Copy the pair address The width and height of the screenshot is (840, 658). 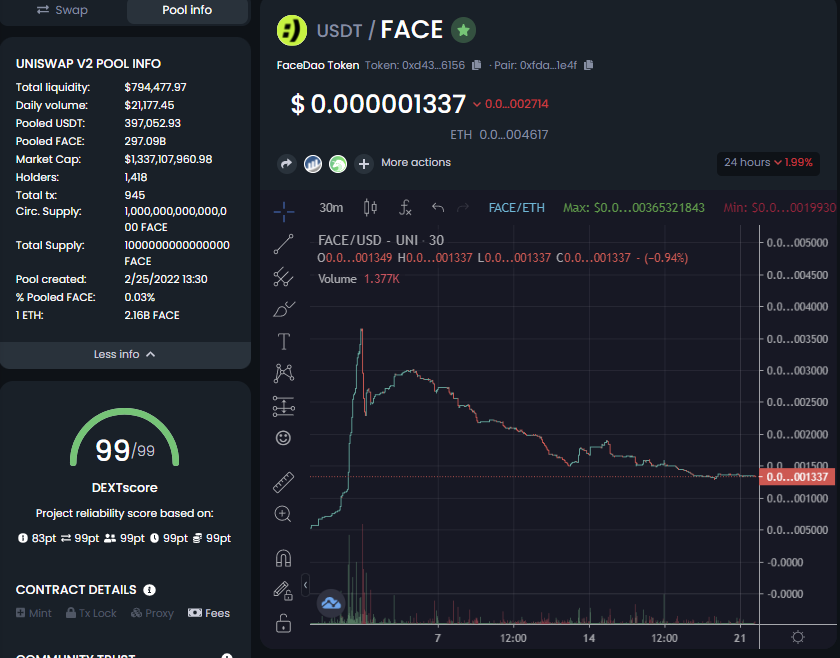pyautogui.click(x=588, y=65)
